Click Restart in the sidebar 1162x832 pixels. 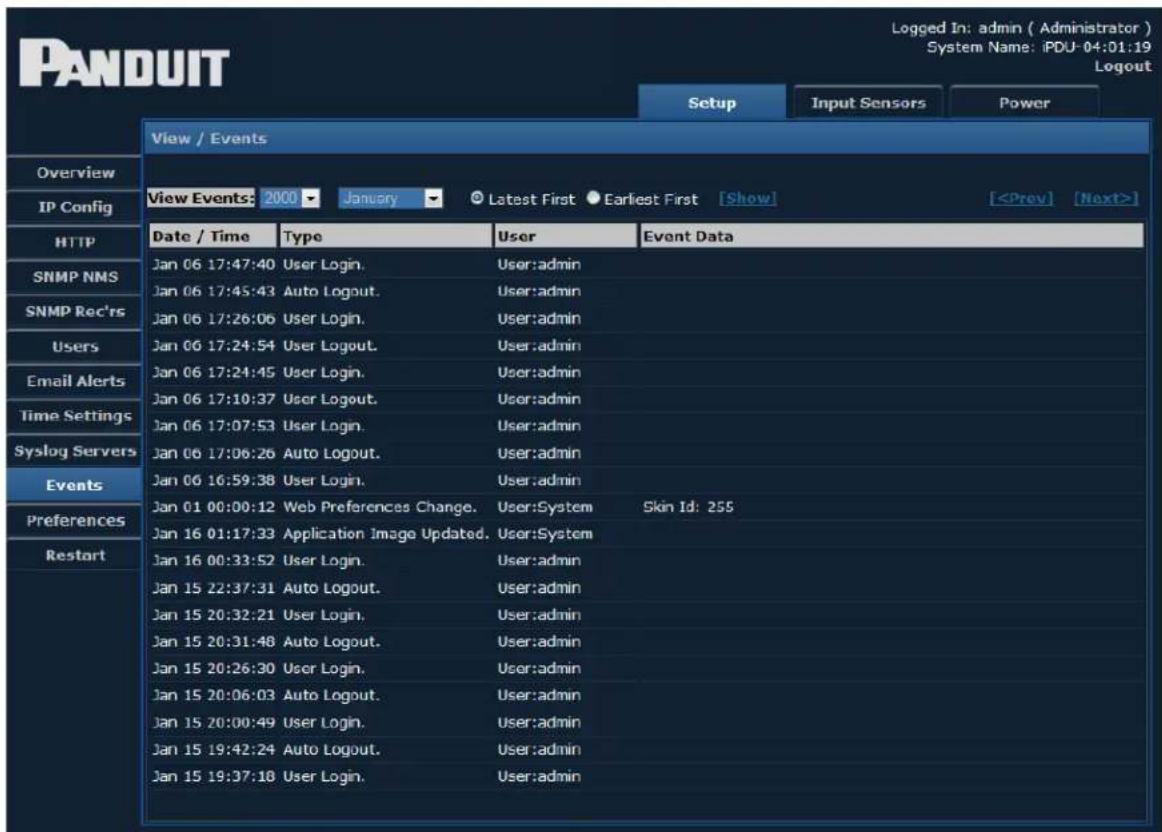75,556
